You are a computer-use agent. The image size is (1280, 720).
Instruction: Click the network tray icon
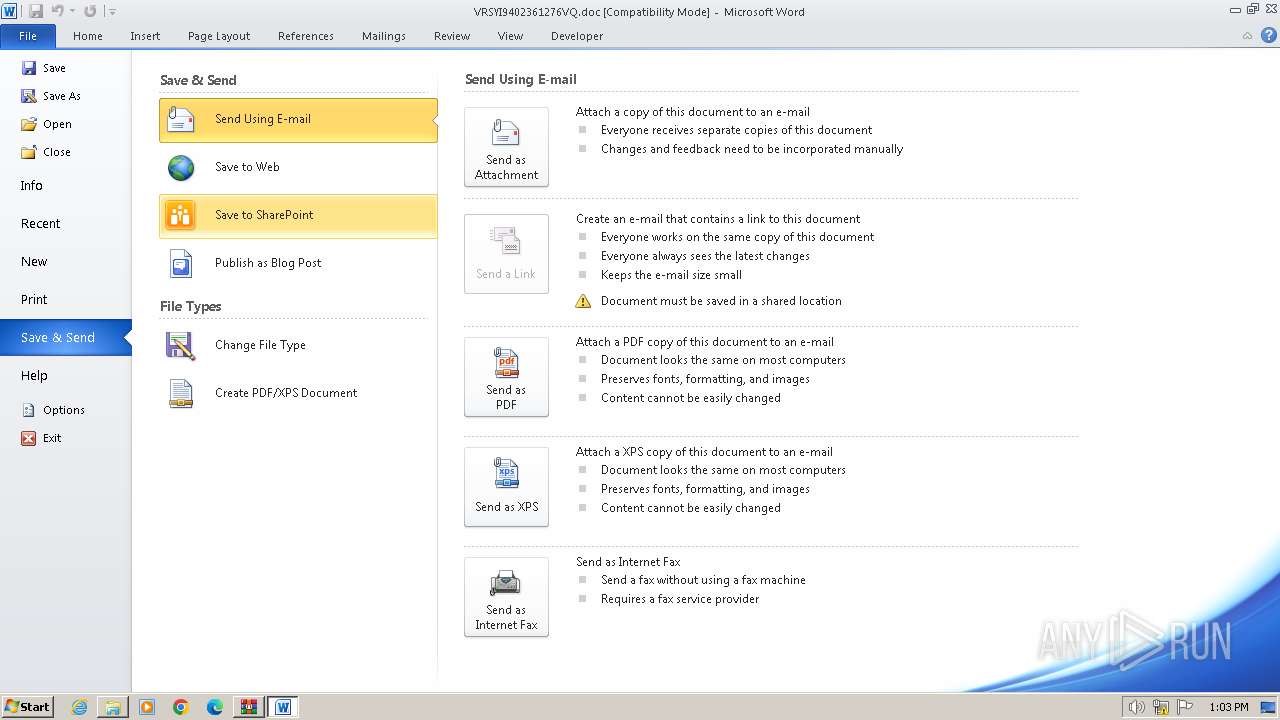click(1161, 707)
